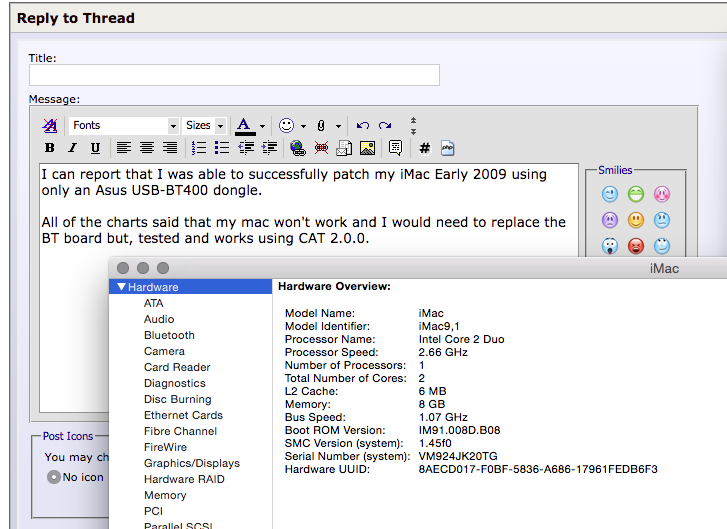This screenshot has height=529, width=727.
Task: Open the smilies dropdown arrow
Action: (x=303, y=126)
